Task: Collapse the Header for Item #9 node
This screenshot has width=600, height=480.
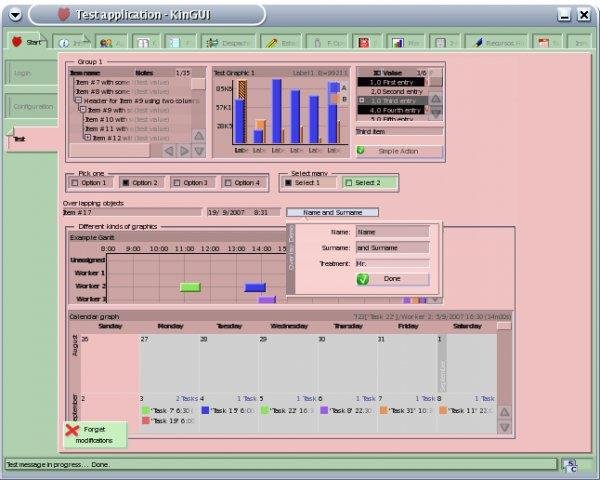Action: click(78, 101)
